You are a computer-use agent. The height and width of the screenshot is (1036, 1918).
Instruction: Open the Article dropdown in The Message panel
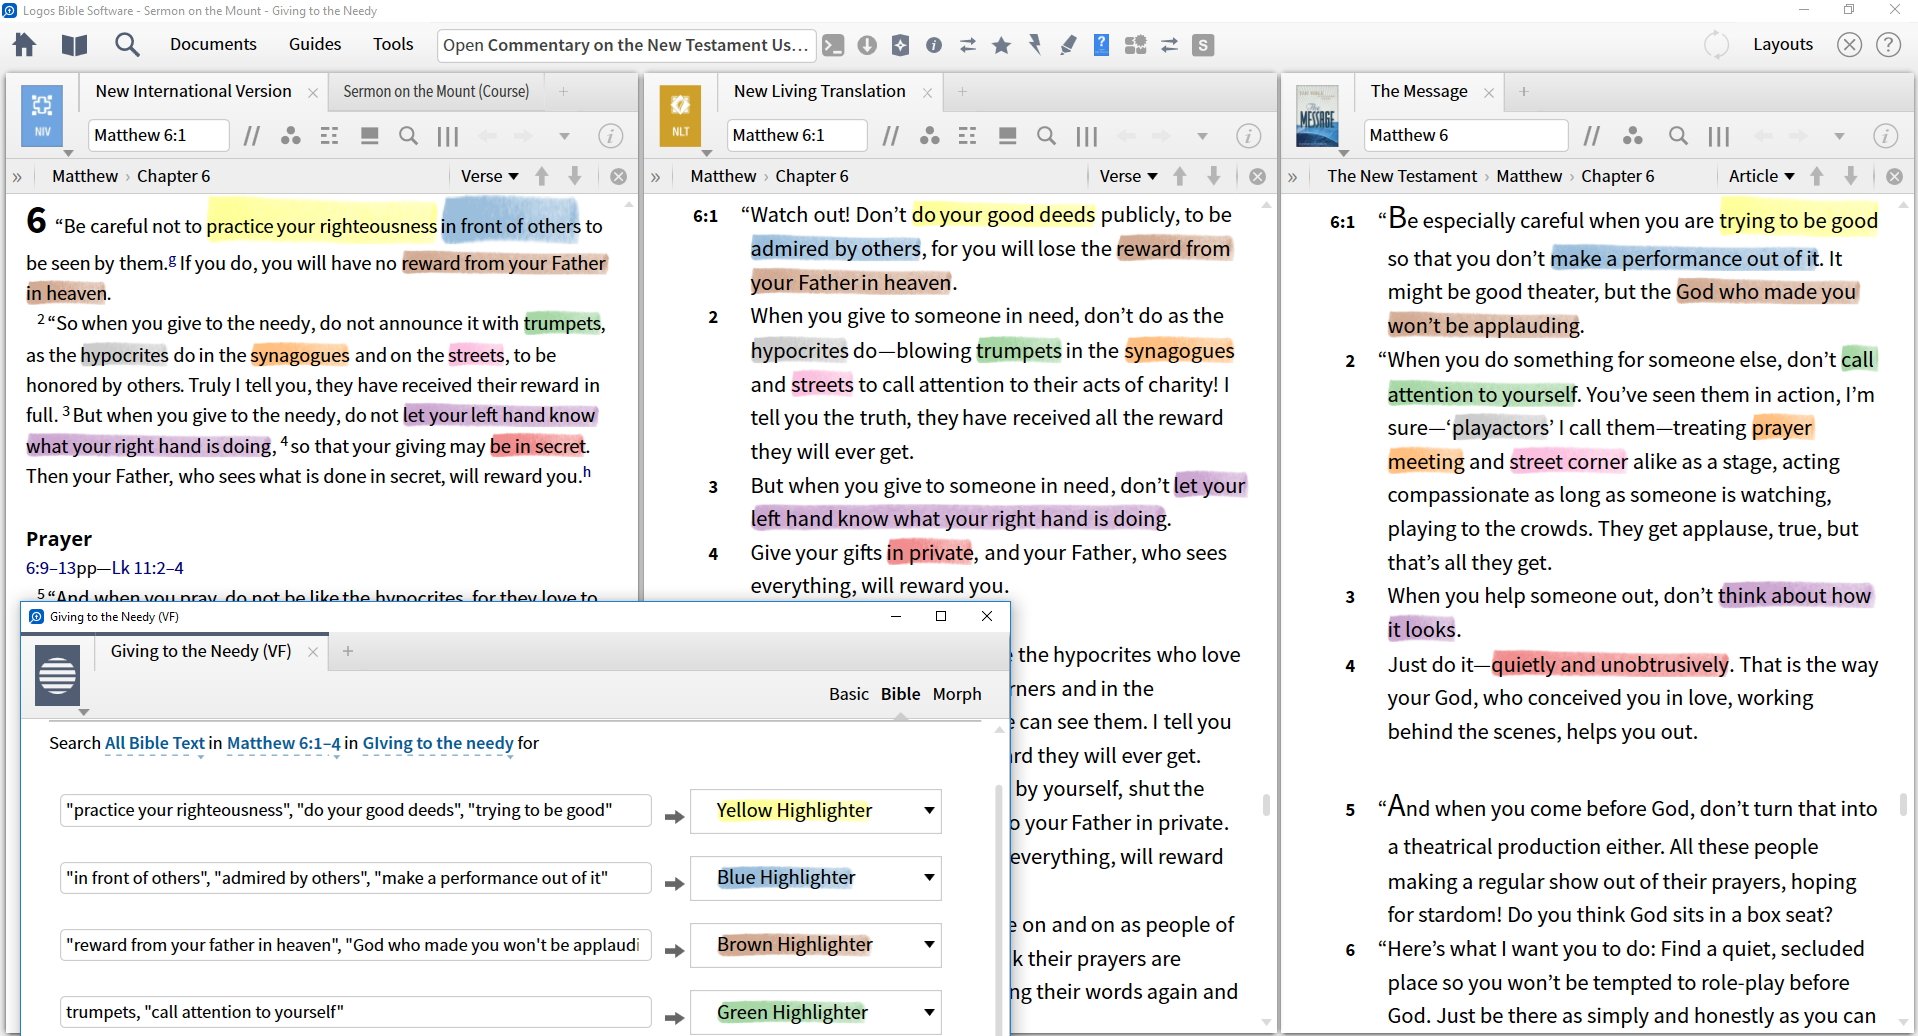[x=1761, y=176]
